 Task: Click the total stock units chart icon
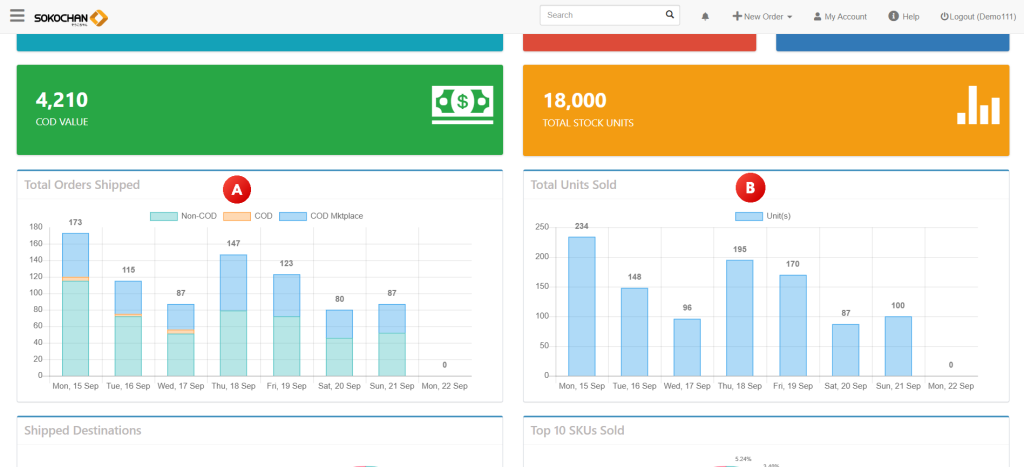(x=977, y=105)
